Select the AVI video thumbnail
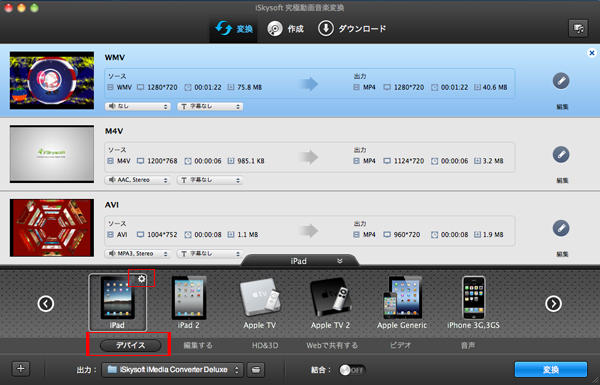600x385 pixels. click(52, 228)
